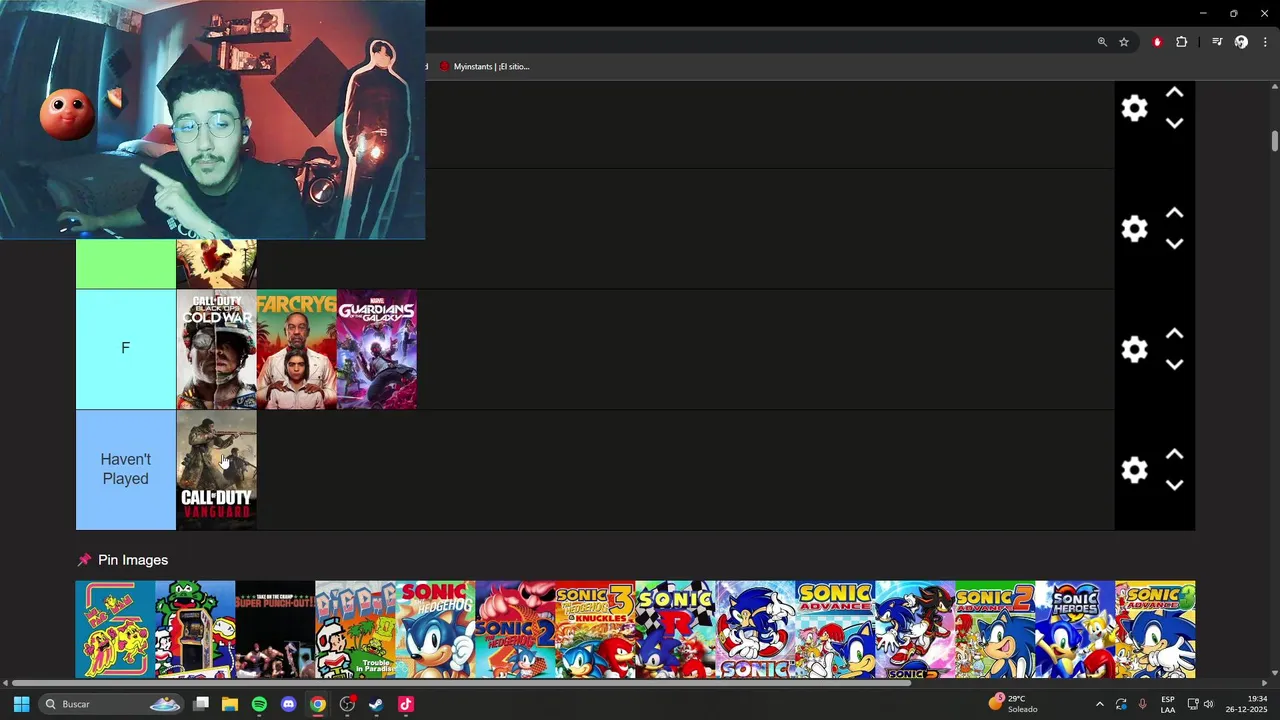Click the microphone tray icon
Image resolution: width=1280 pixels, height=720 pixels.
[1142, 704]
